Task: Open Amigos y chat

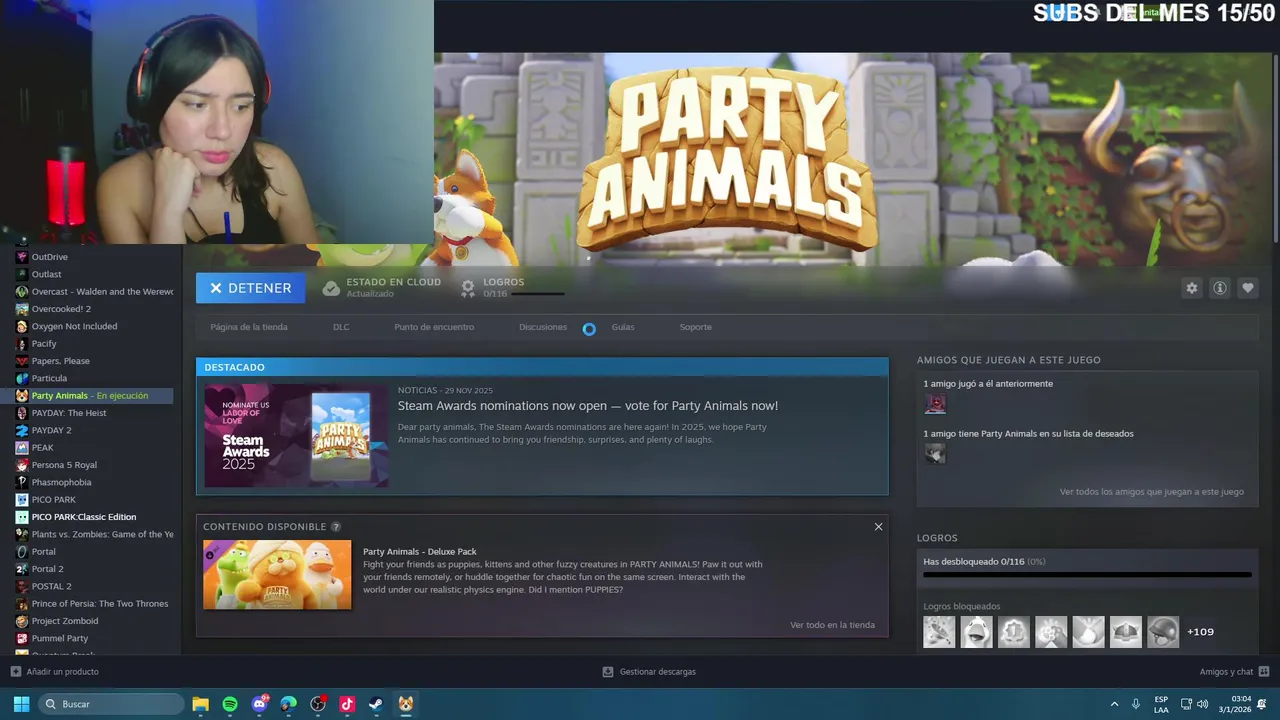Action: (1234, 672)
